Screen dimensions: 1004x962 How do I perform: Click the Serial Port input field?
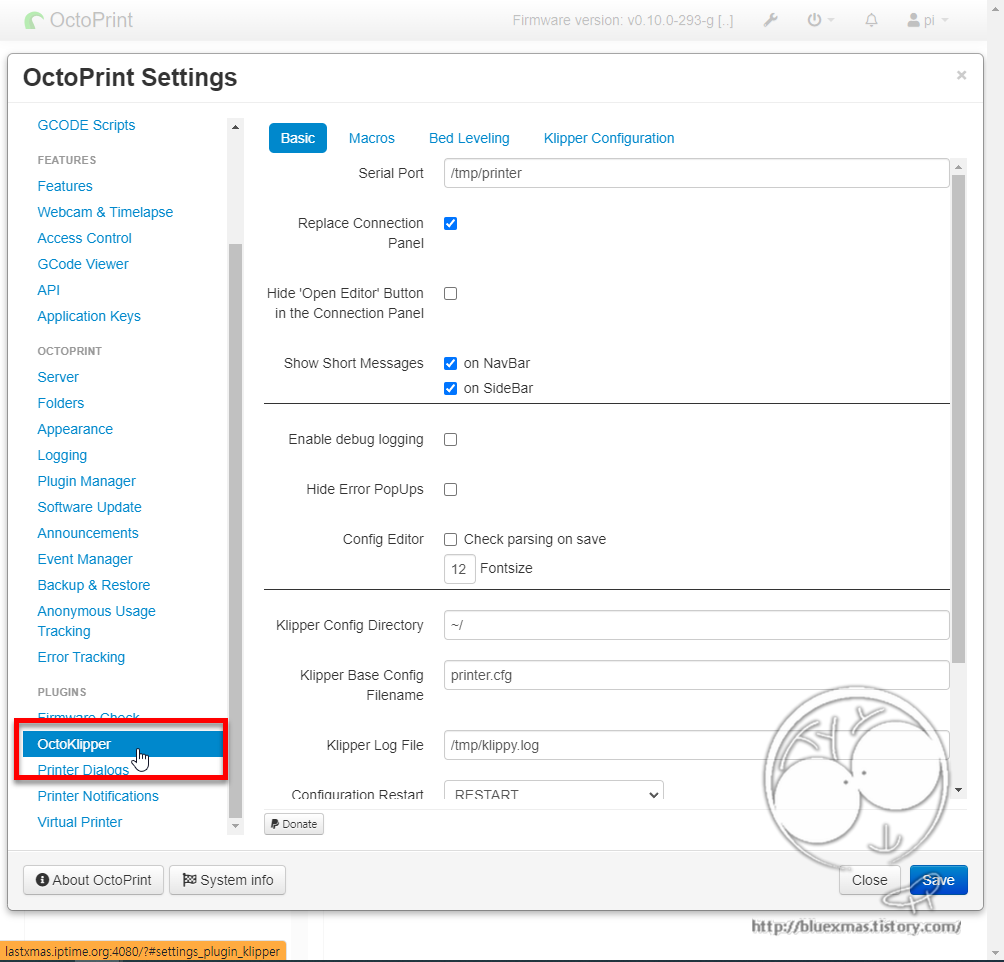tap(697, 173)
